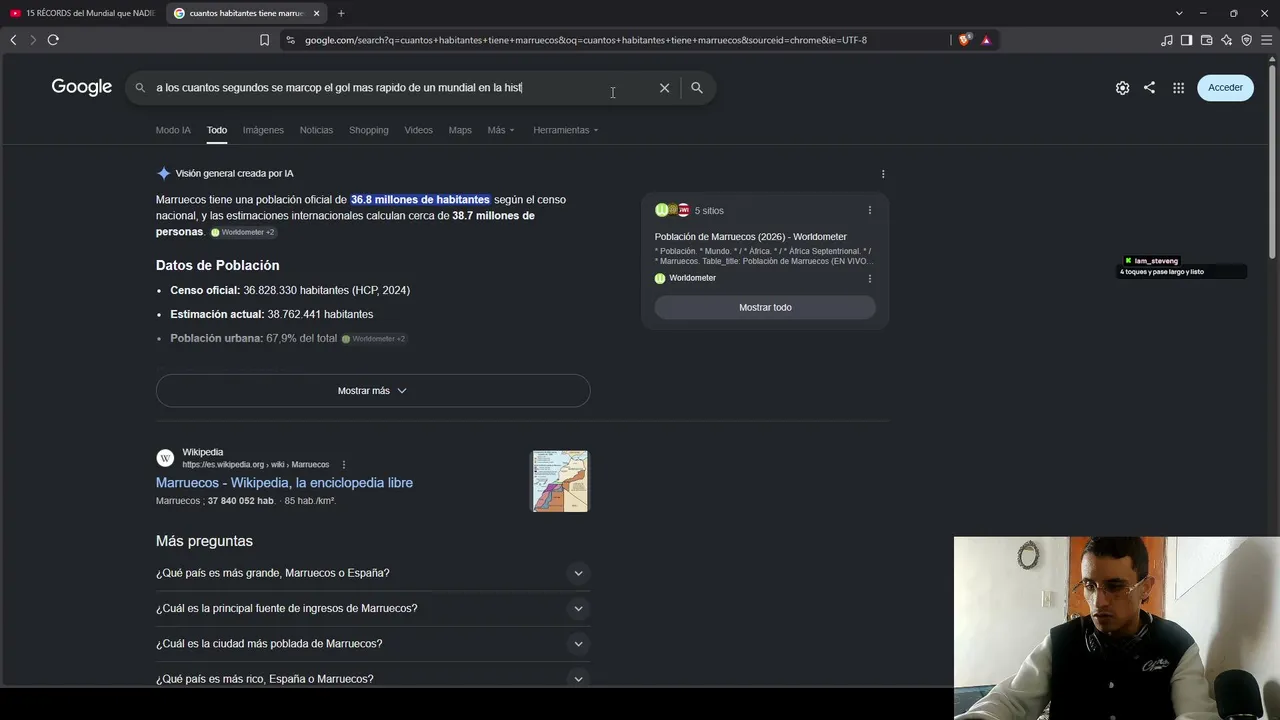The image size is (1280, 720).
Task: Click the Worldometer +2 source chip in summary
Action: pos(242,232)
